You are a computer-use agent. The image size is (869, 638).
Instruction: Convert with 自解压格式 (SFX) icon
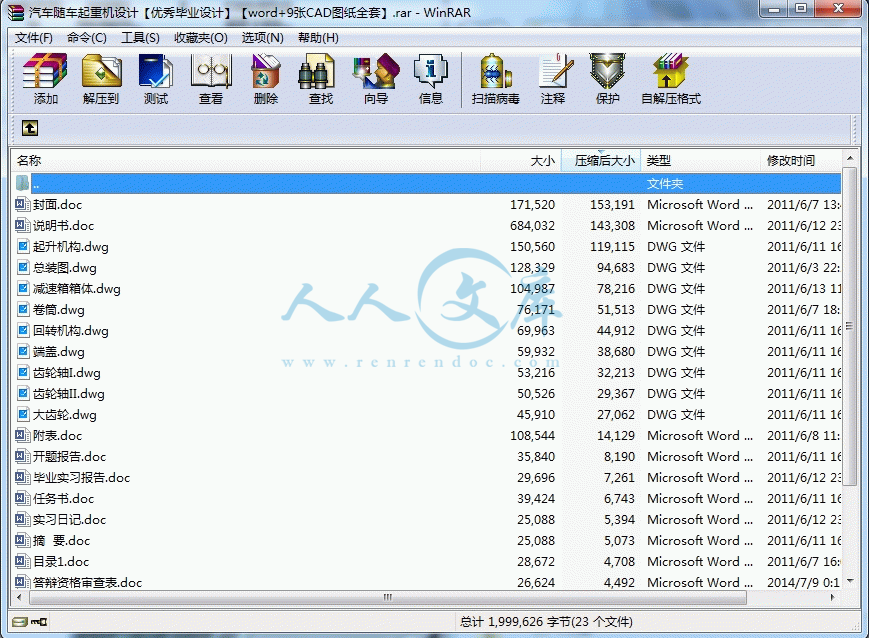(x=671, y=79)
